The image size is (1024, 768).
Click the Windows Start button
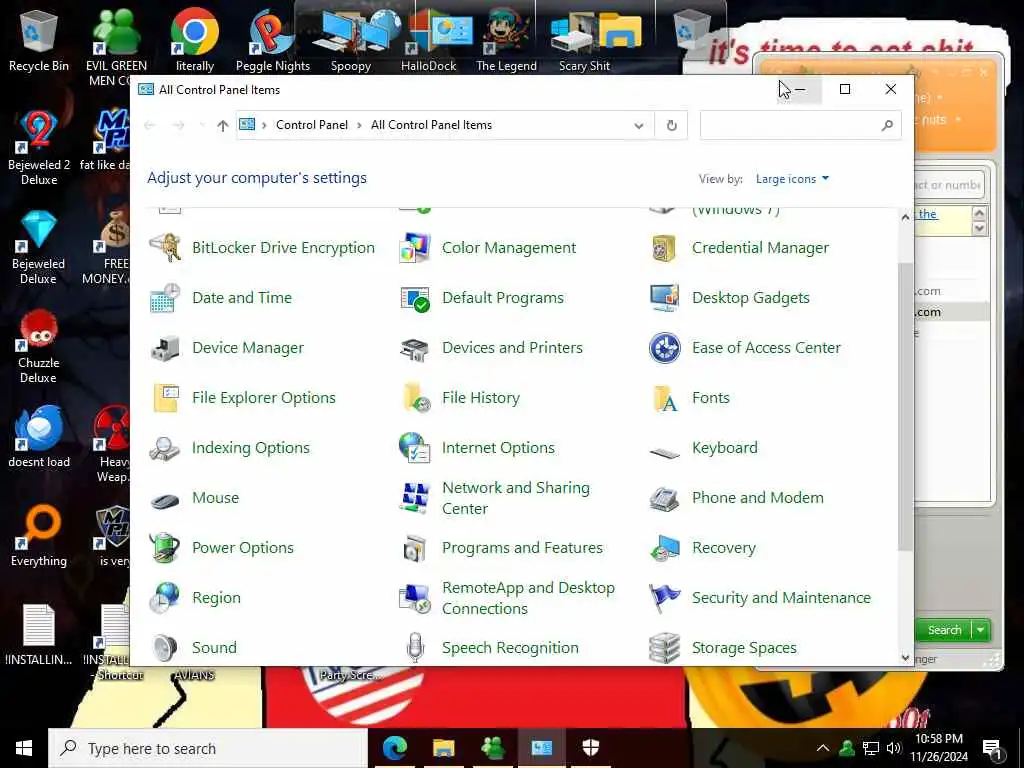point(24,748)
